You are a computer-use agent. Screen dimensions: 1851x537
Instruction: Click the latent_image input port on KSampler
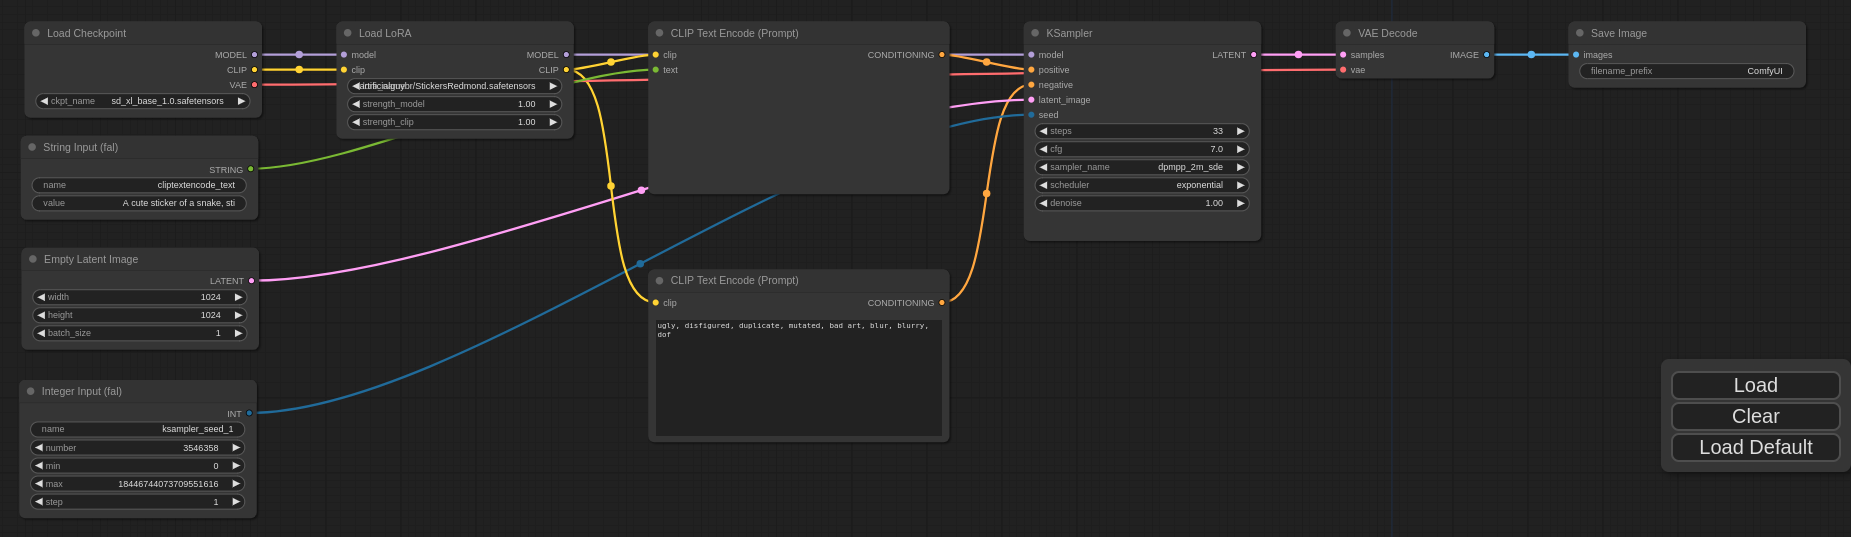click(x=1031, y=100)
